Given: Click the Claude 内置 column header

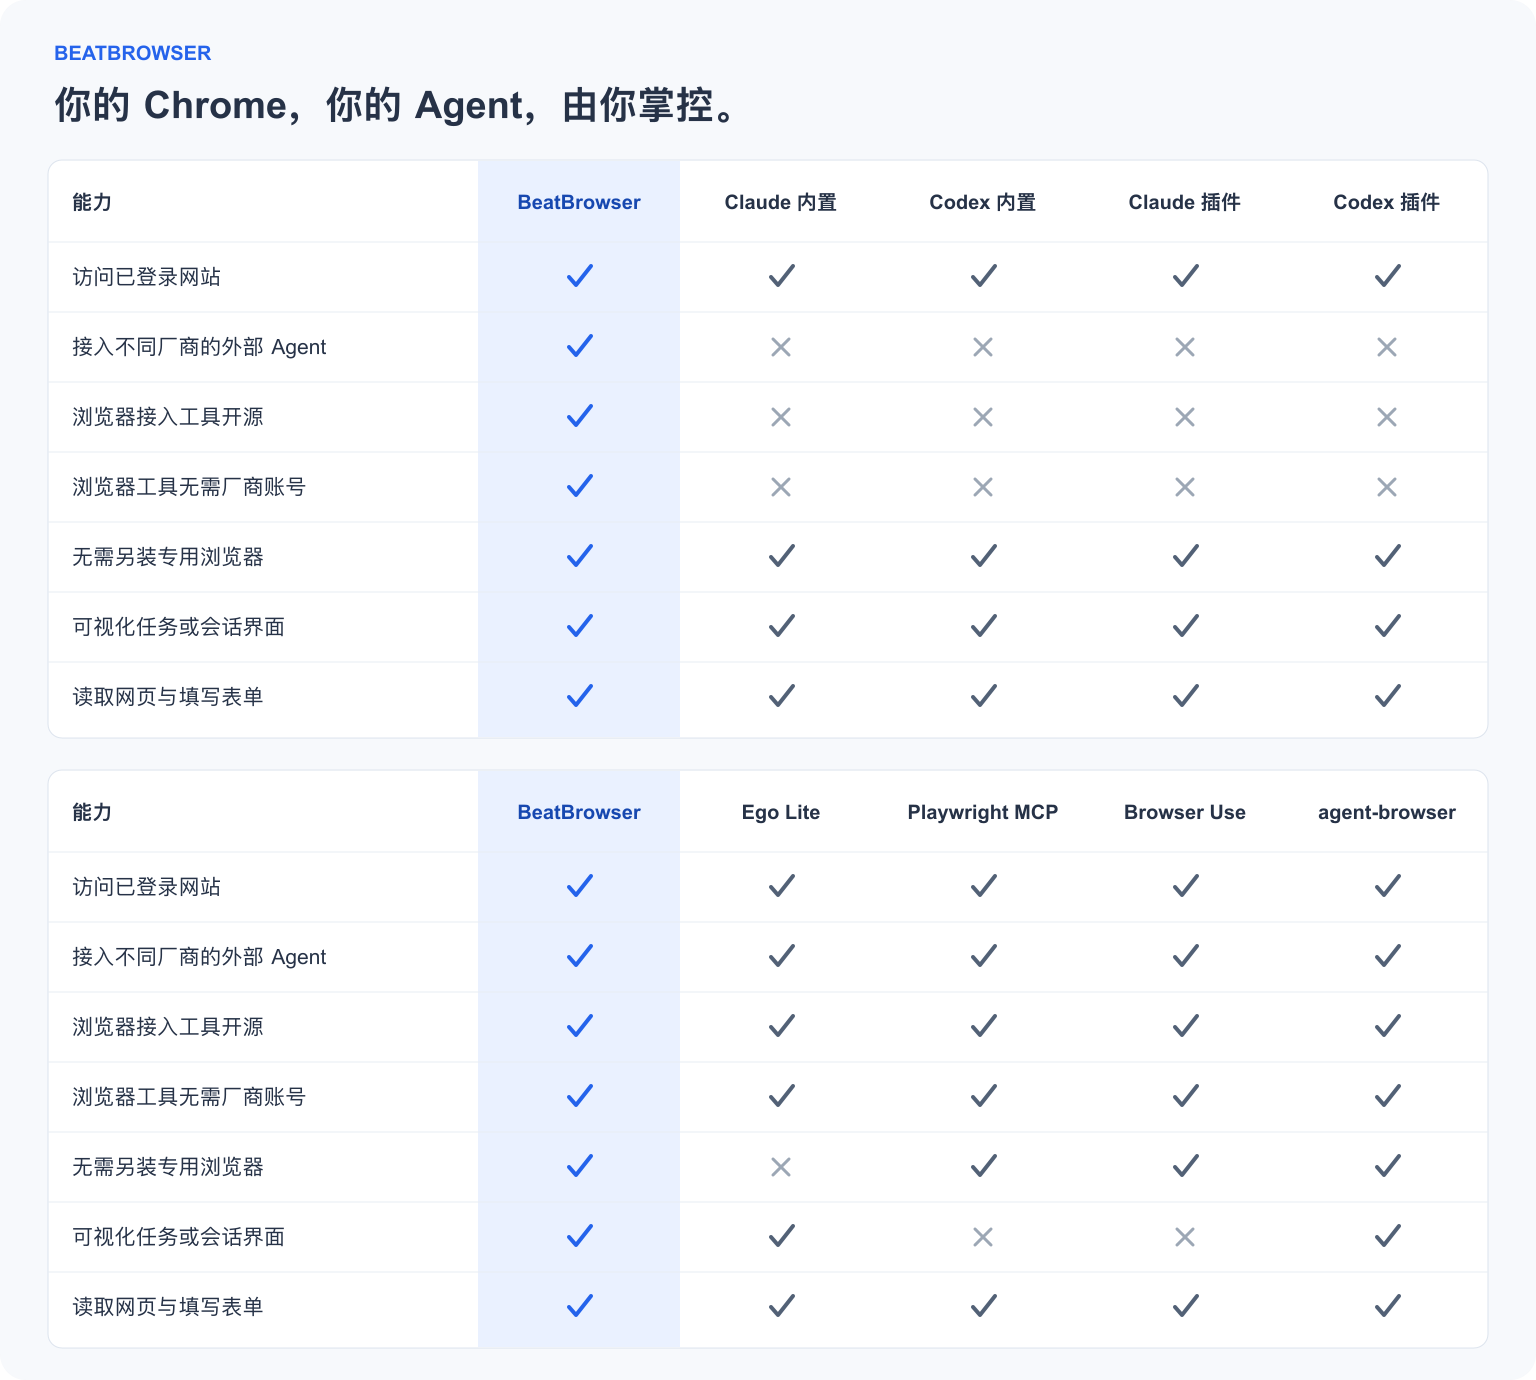Looking at the screenshot, I should pyautogui.click(x=781, y=202).
